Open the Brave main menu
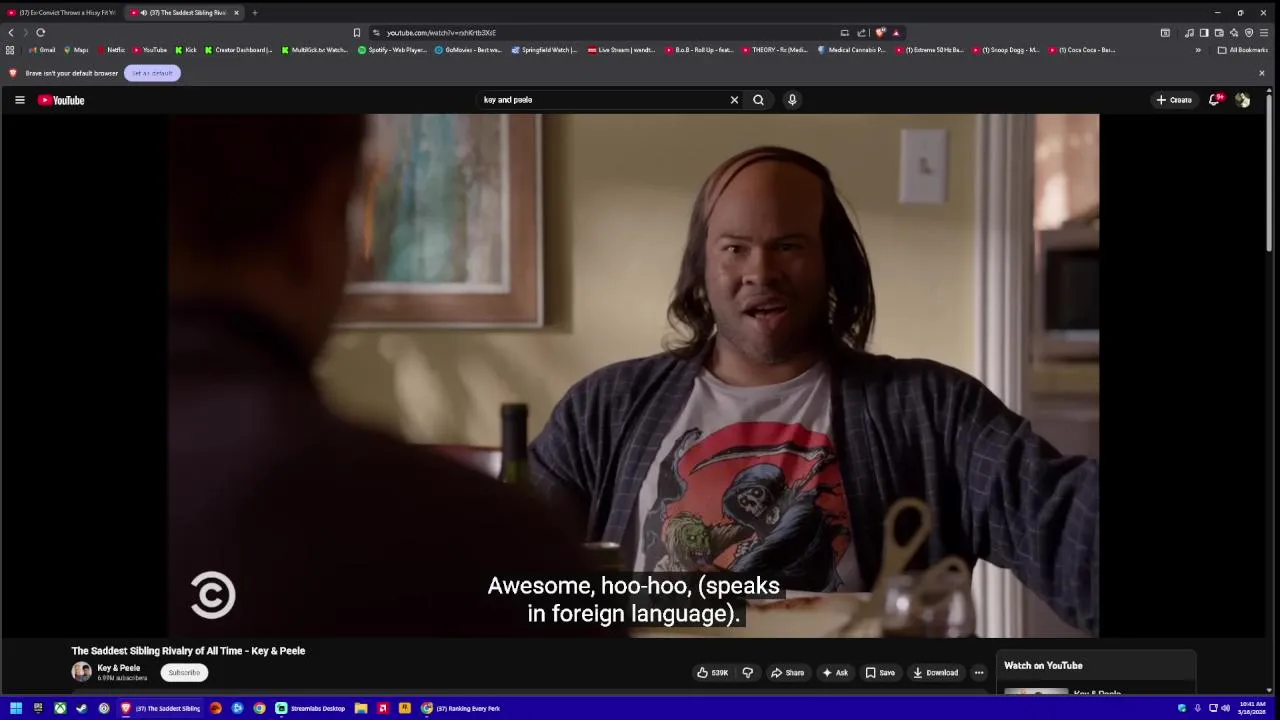The width and height of the screenshot is (1280, 720). point(1263,33)
